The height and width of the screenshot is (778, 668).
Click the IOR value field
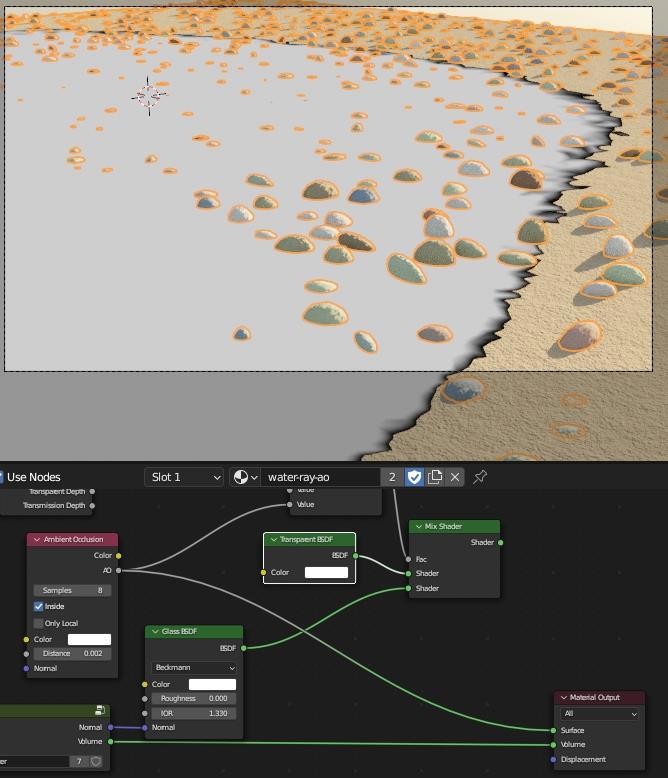[x=194, y=713]
